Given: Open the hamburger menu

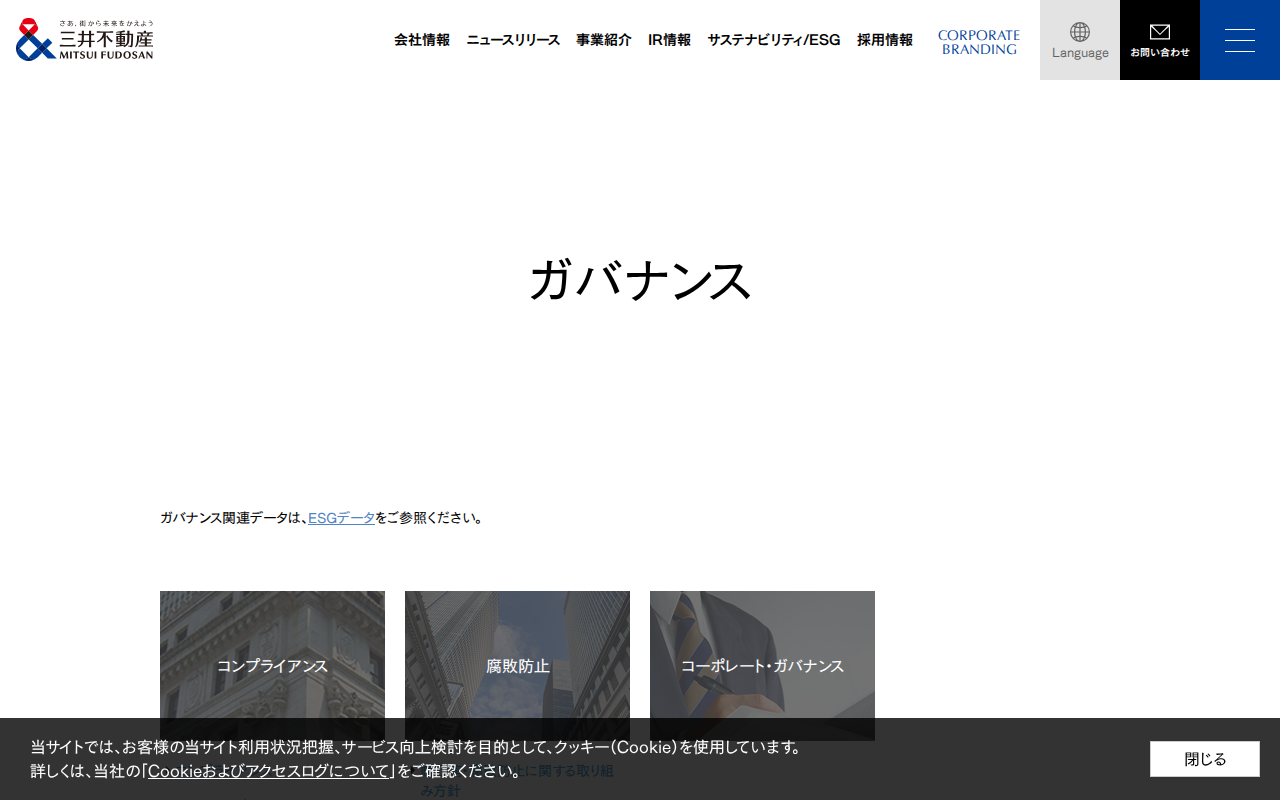Looking at the screenshot, I should pyautogui.click(x=1240, y=40).
